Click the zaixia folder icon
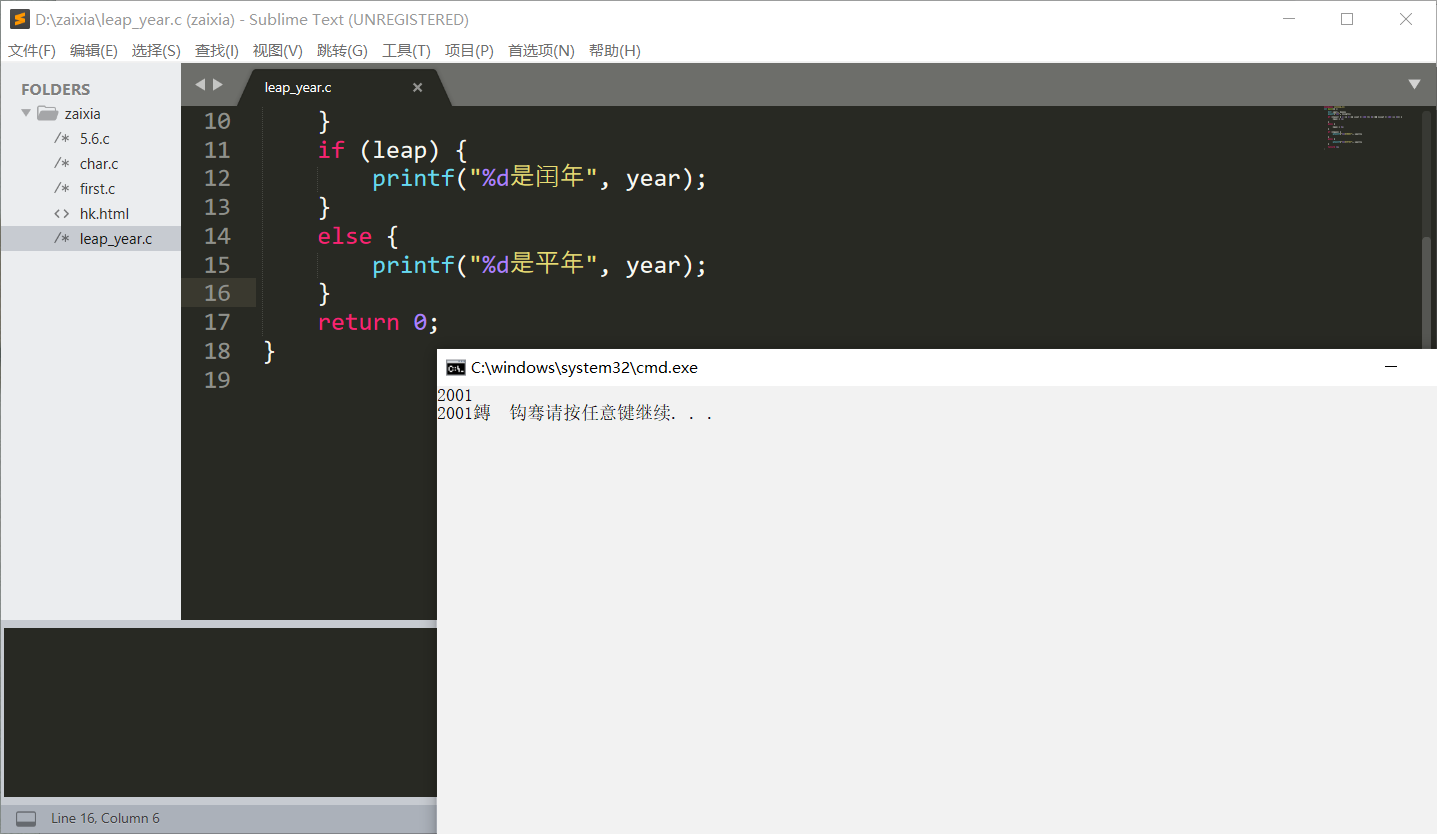1437x834 pixels. click(47, 114)
